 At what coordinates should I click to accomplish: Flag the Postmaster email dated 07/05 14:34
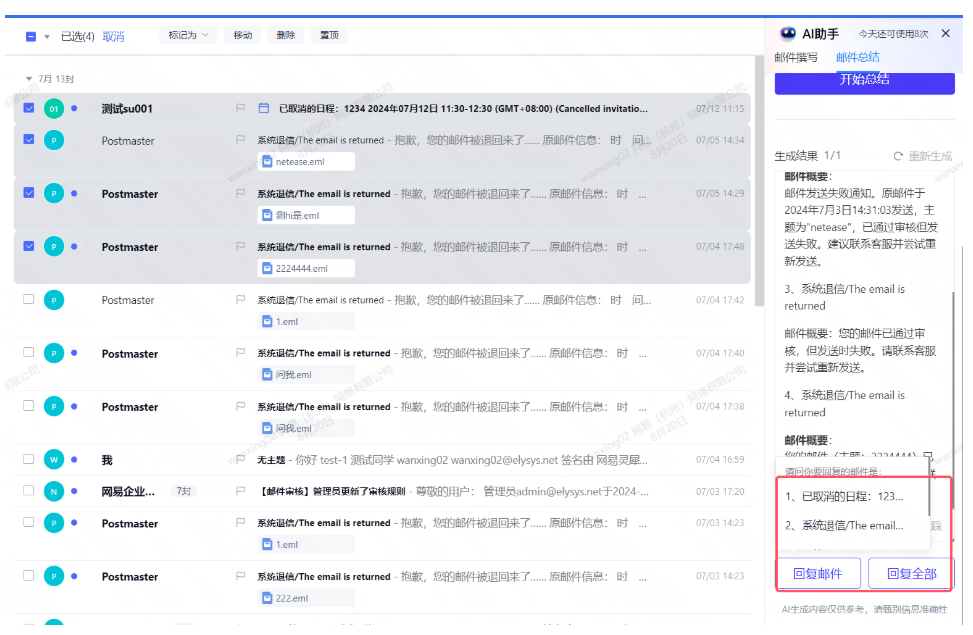pyautogui.click(x=240, y=140)
